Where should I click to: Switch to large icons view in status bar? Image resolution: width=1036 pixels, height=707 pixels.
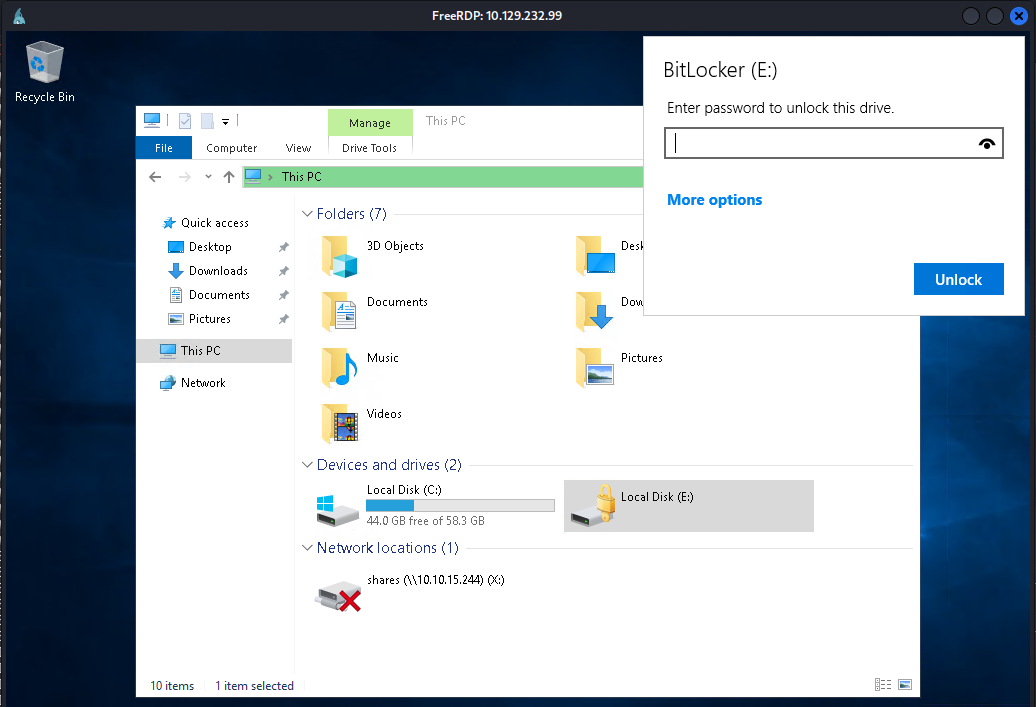point(905,685)
